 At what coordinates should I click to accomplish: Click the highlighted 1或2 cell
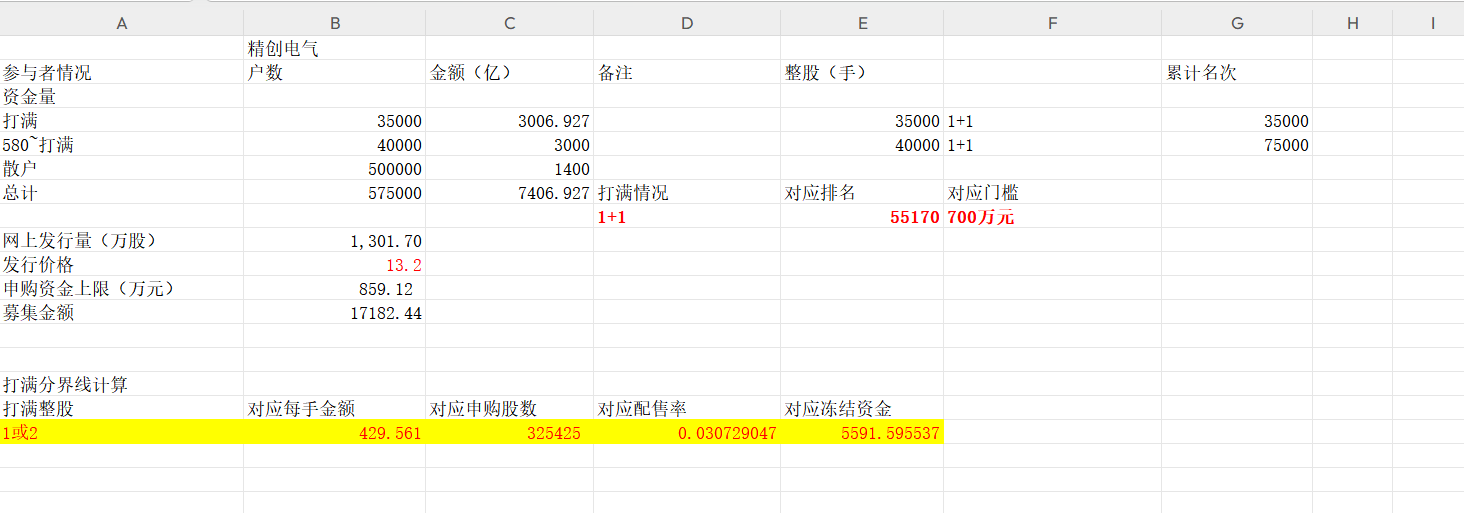click(x=121, y=432)
